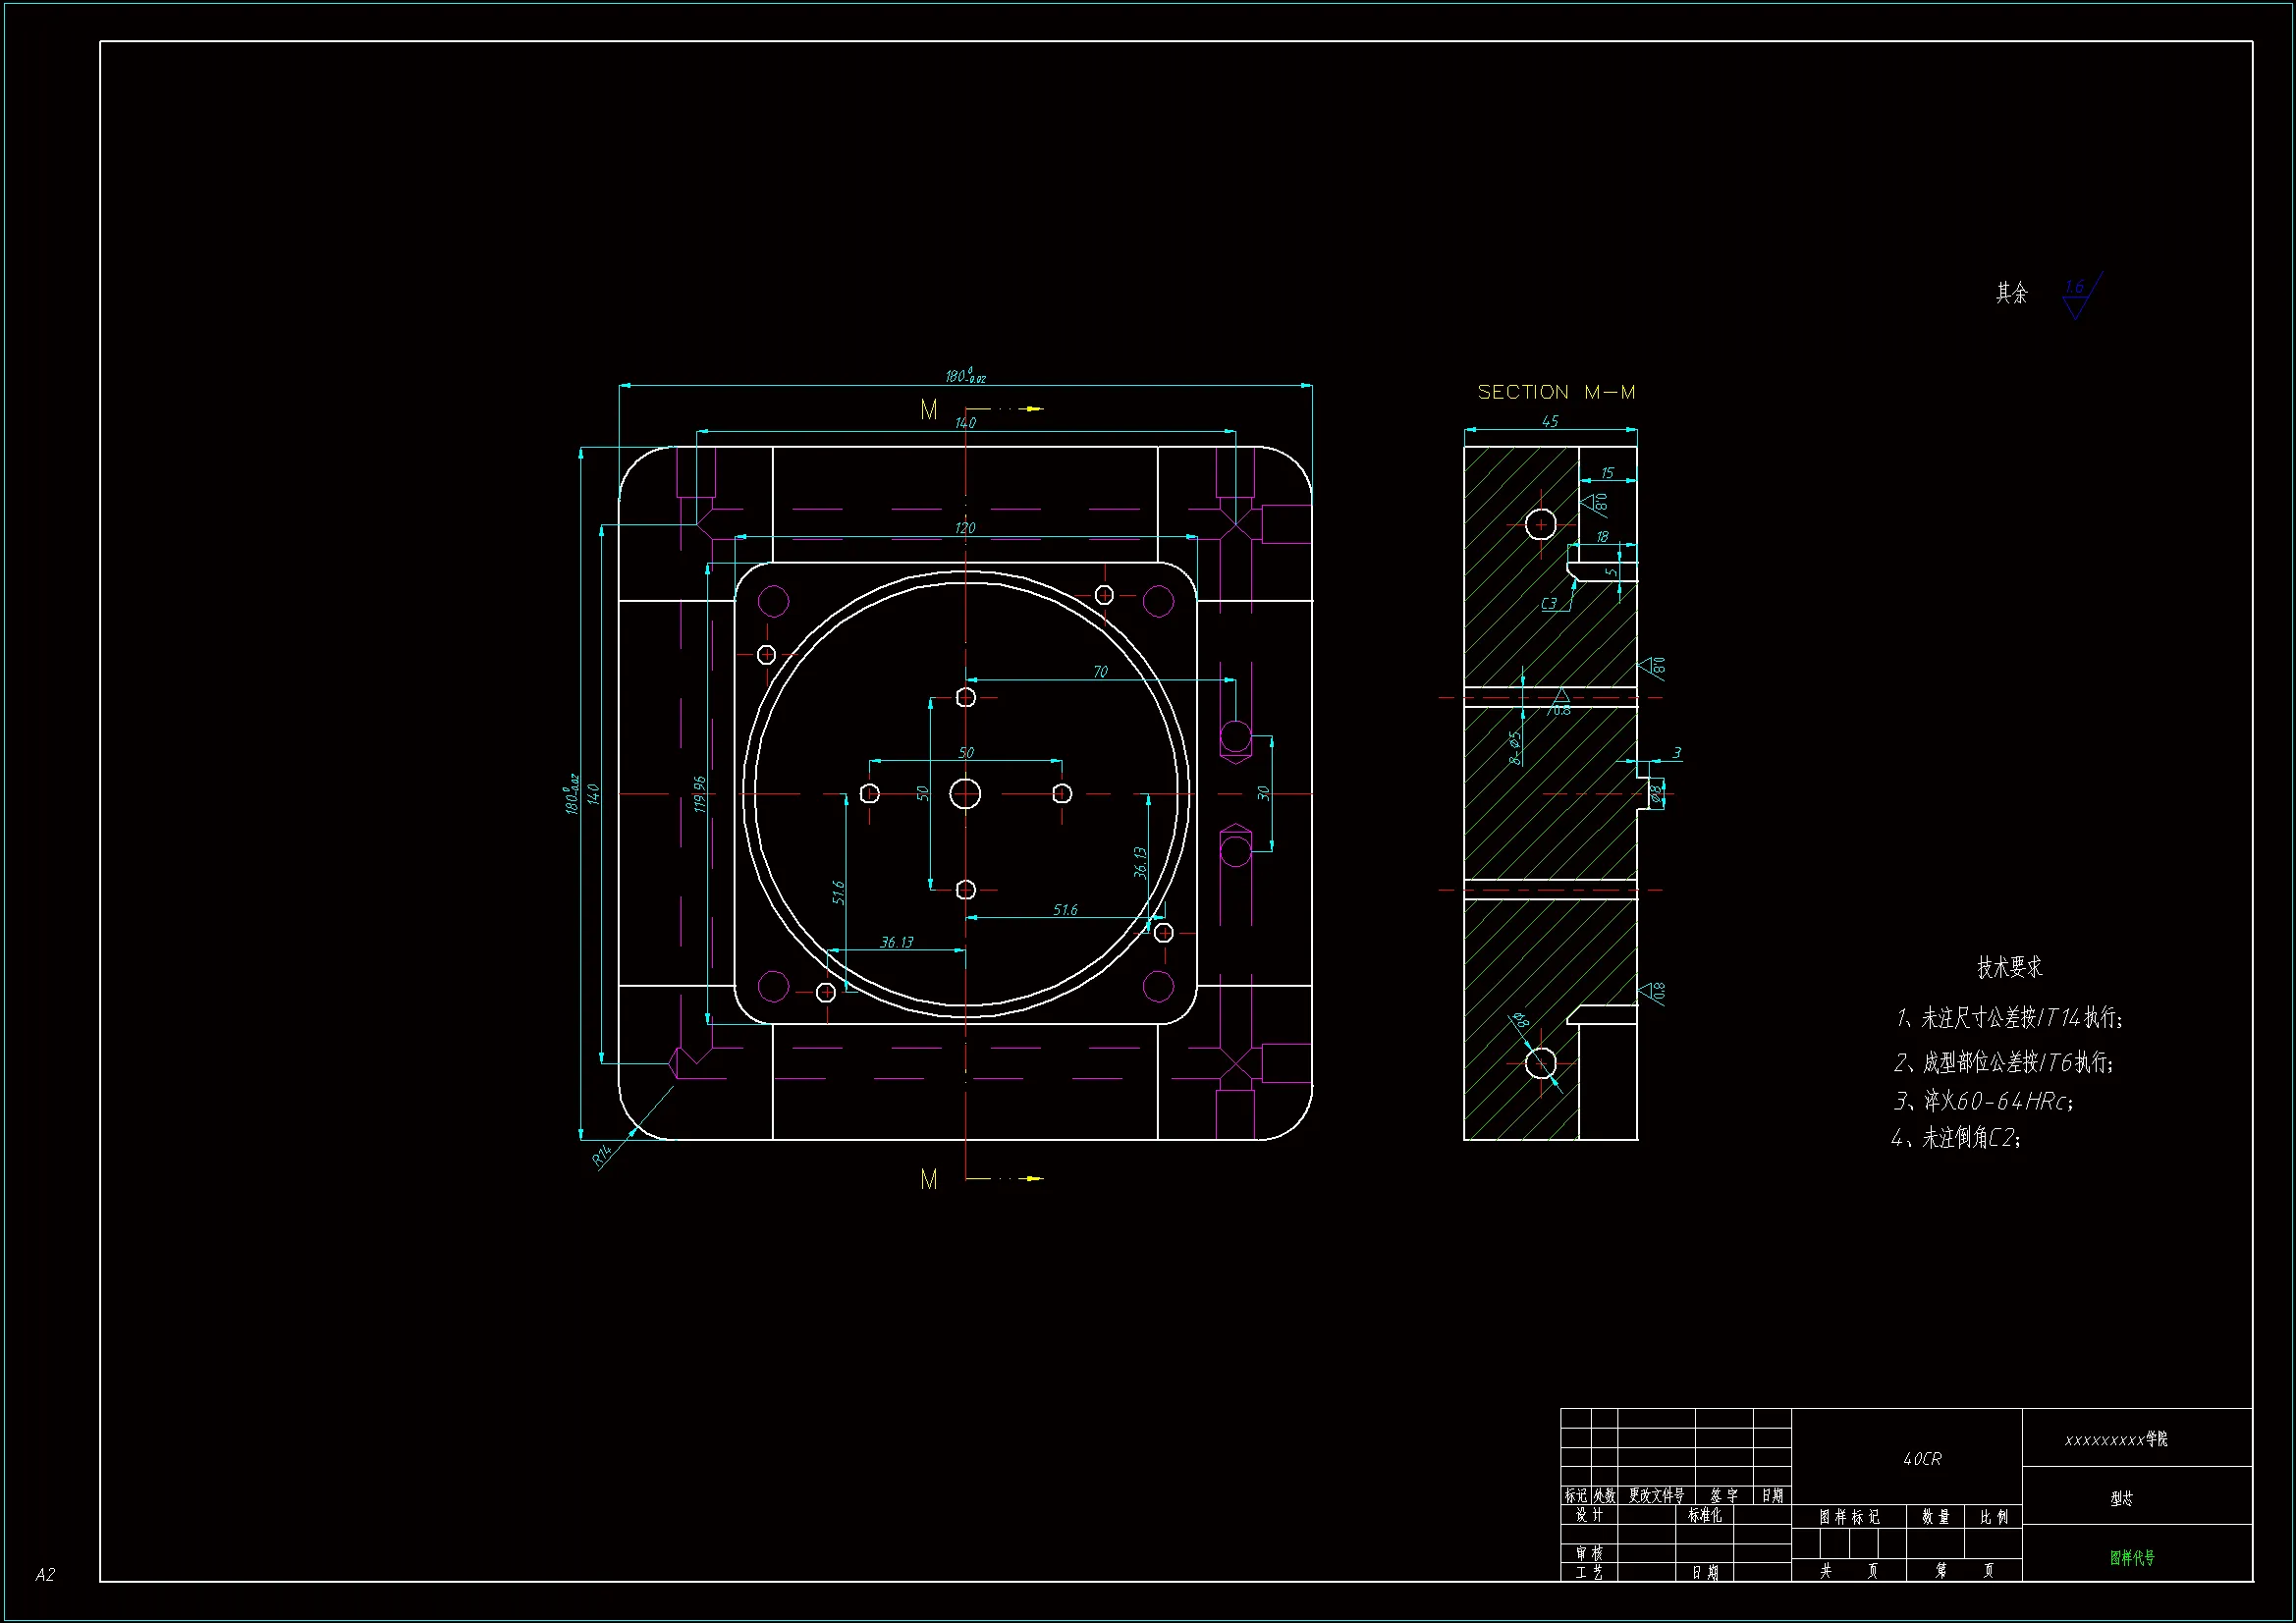Select the 型芯 part name cell
This screenshot has width=2296, height=1623.
(2121, 1498)
